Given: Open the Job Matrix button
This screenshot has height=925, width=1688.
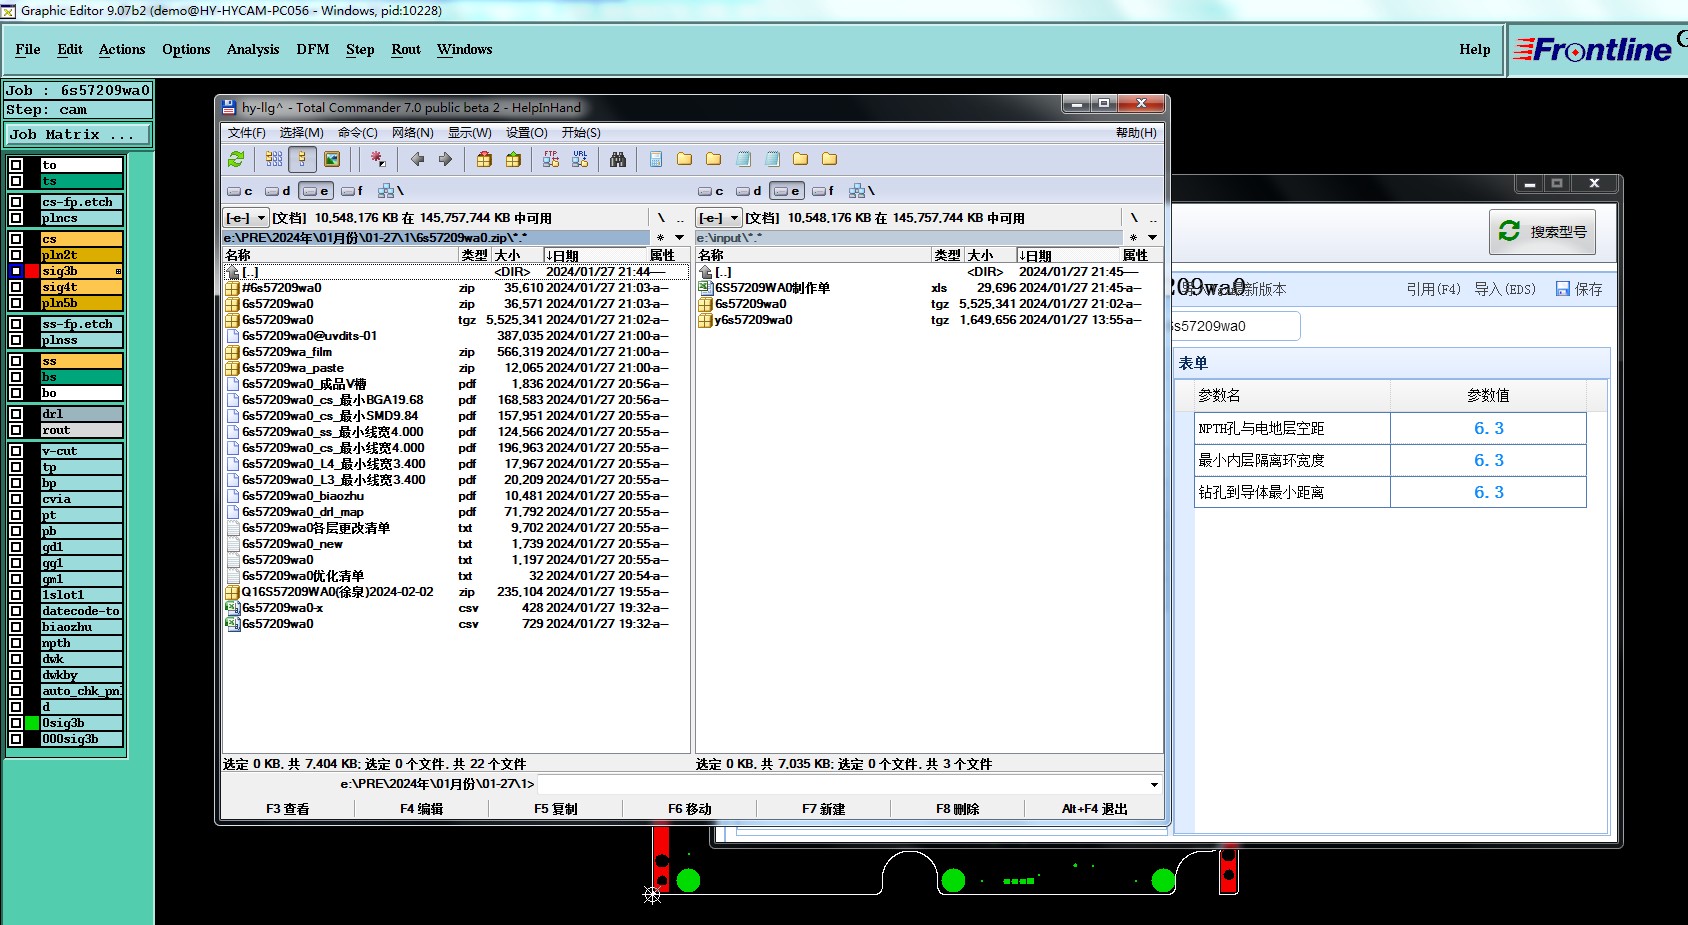Looking at the screenshot, I should [x=78, y=134].
